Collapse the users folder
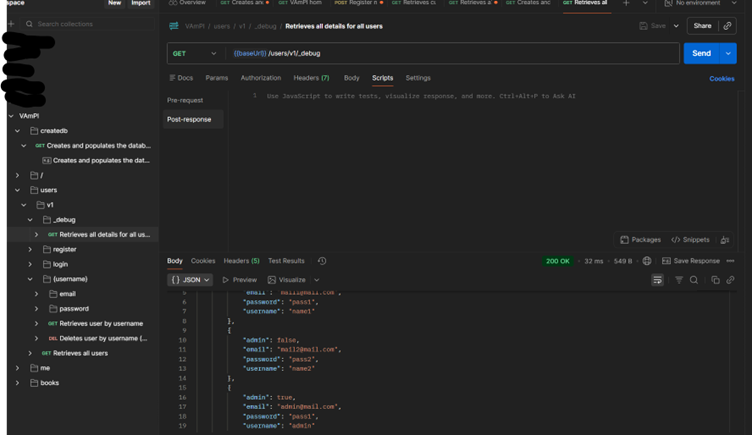Image resolution: width=752 pixels, height=435 pixels. [x=17, y=190]
